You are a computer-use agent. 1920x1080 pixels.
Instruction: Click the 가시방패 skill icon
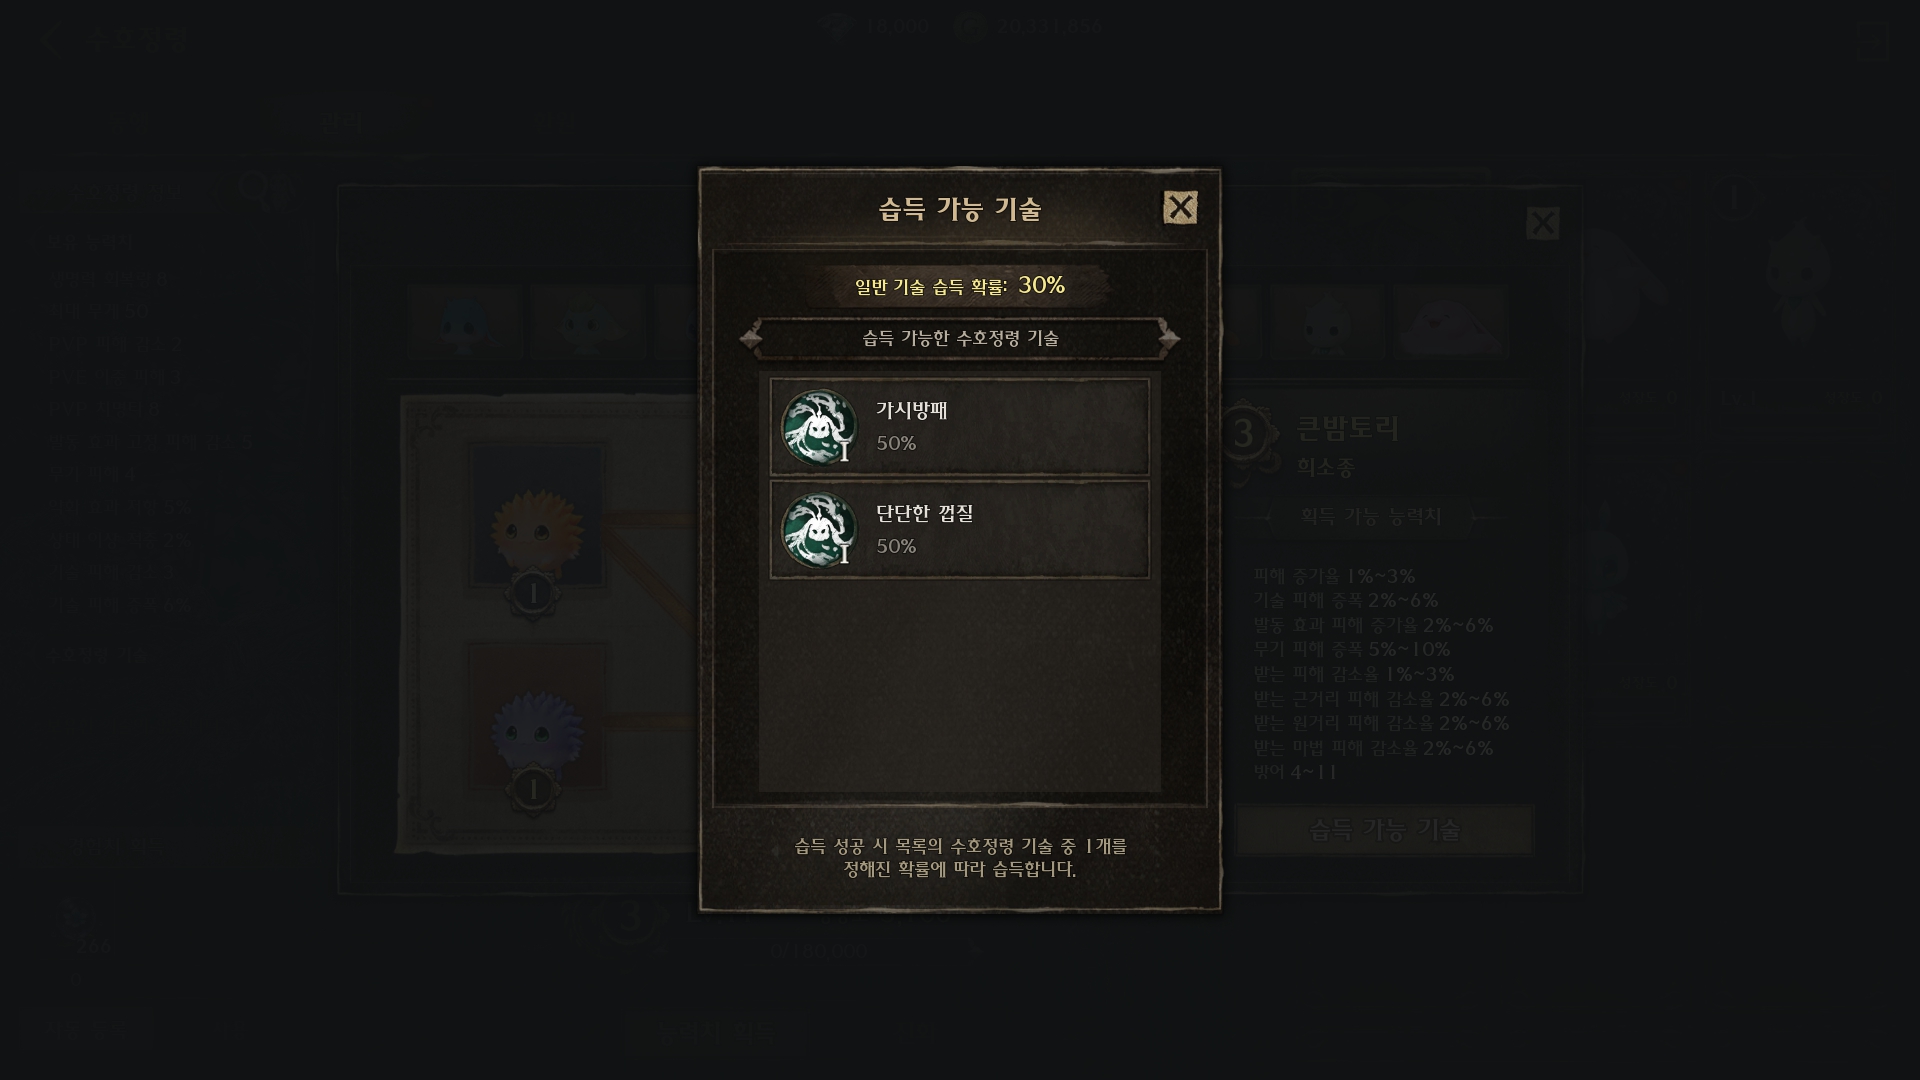coord(819,427)
